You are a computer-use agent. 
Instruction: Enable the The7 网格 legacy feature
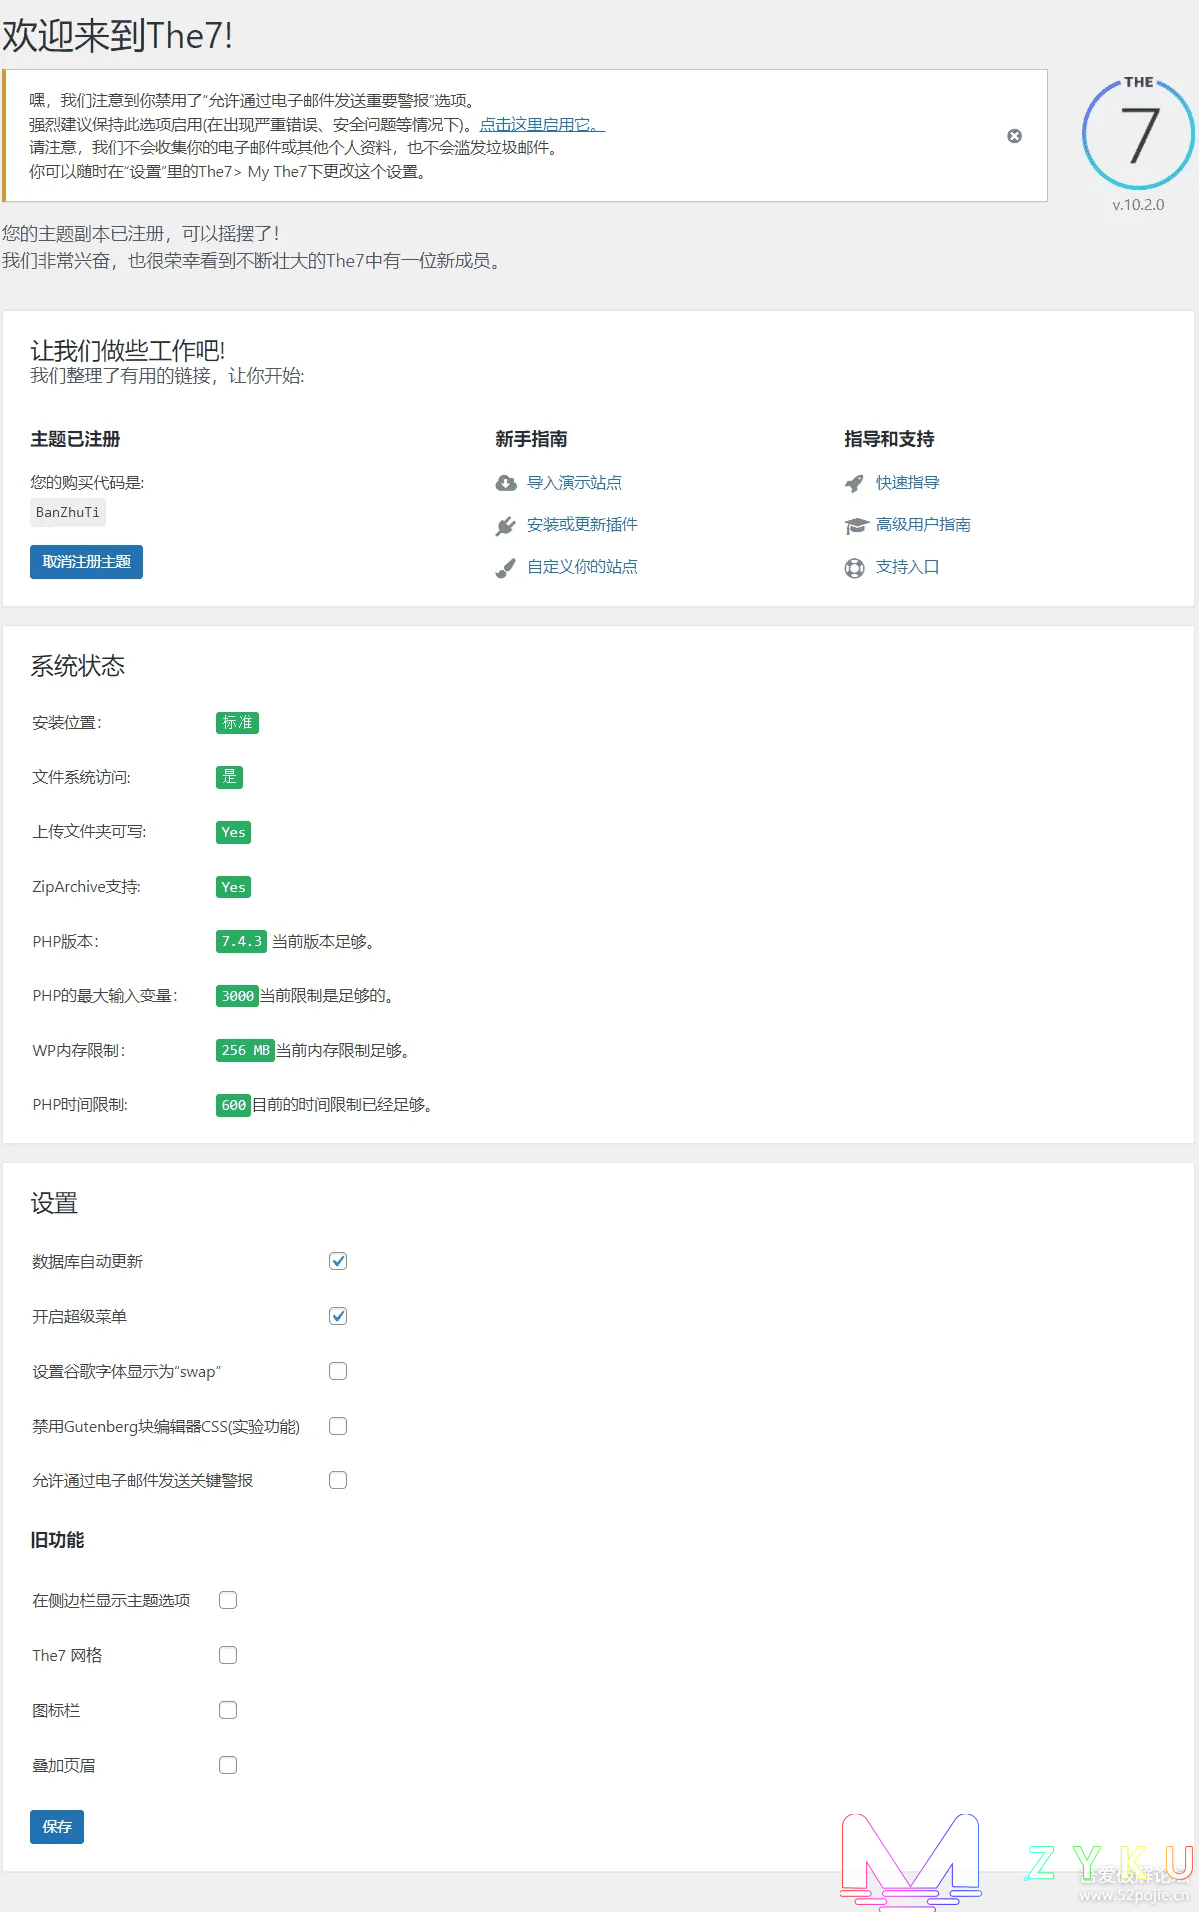228,1655
